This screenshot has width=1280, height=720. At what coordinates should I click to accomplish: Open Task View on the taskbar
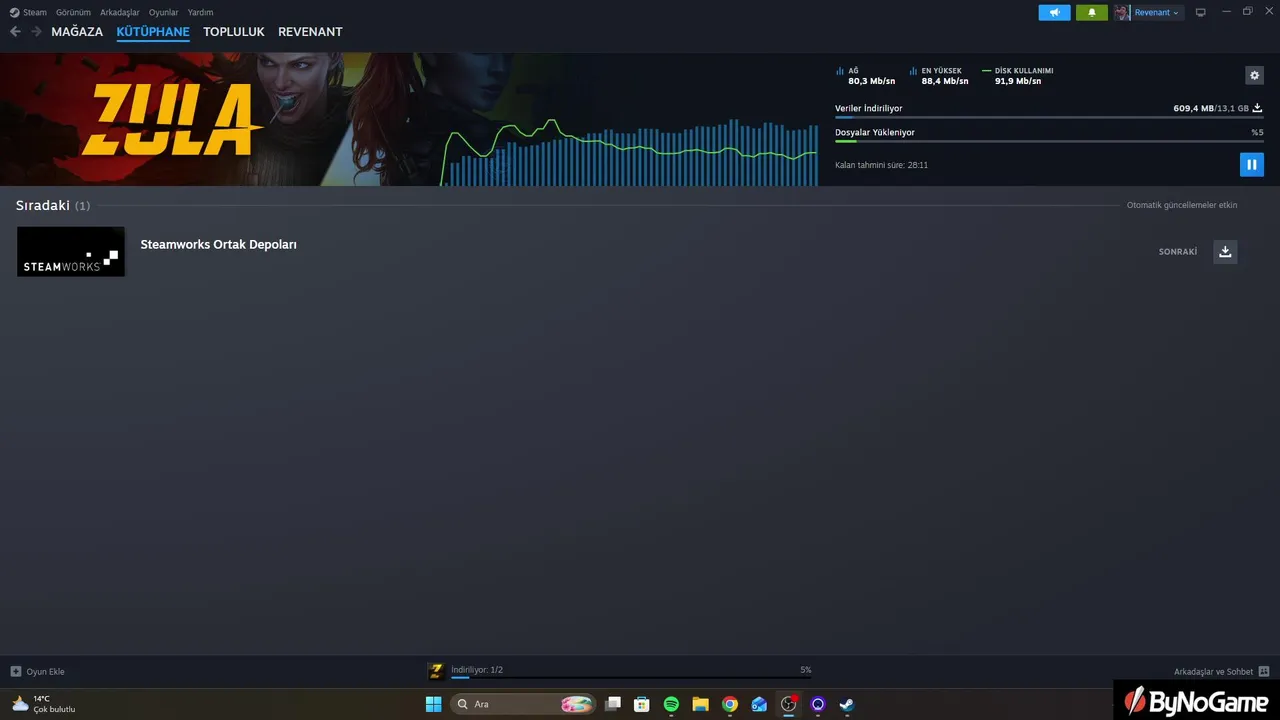click(x=613, y=704)
